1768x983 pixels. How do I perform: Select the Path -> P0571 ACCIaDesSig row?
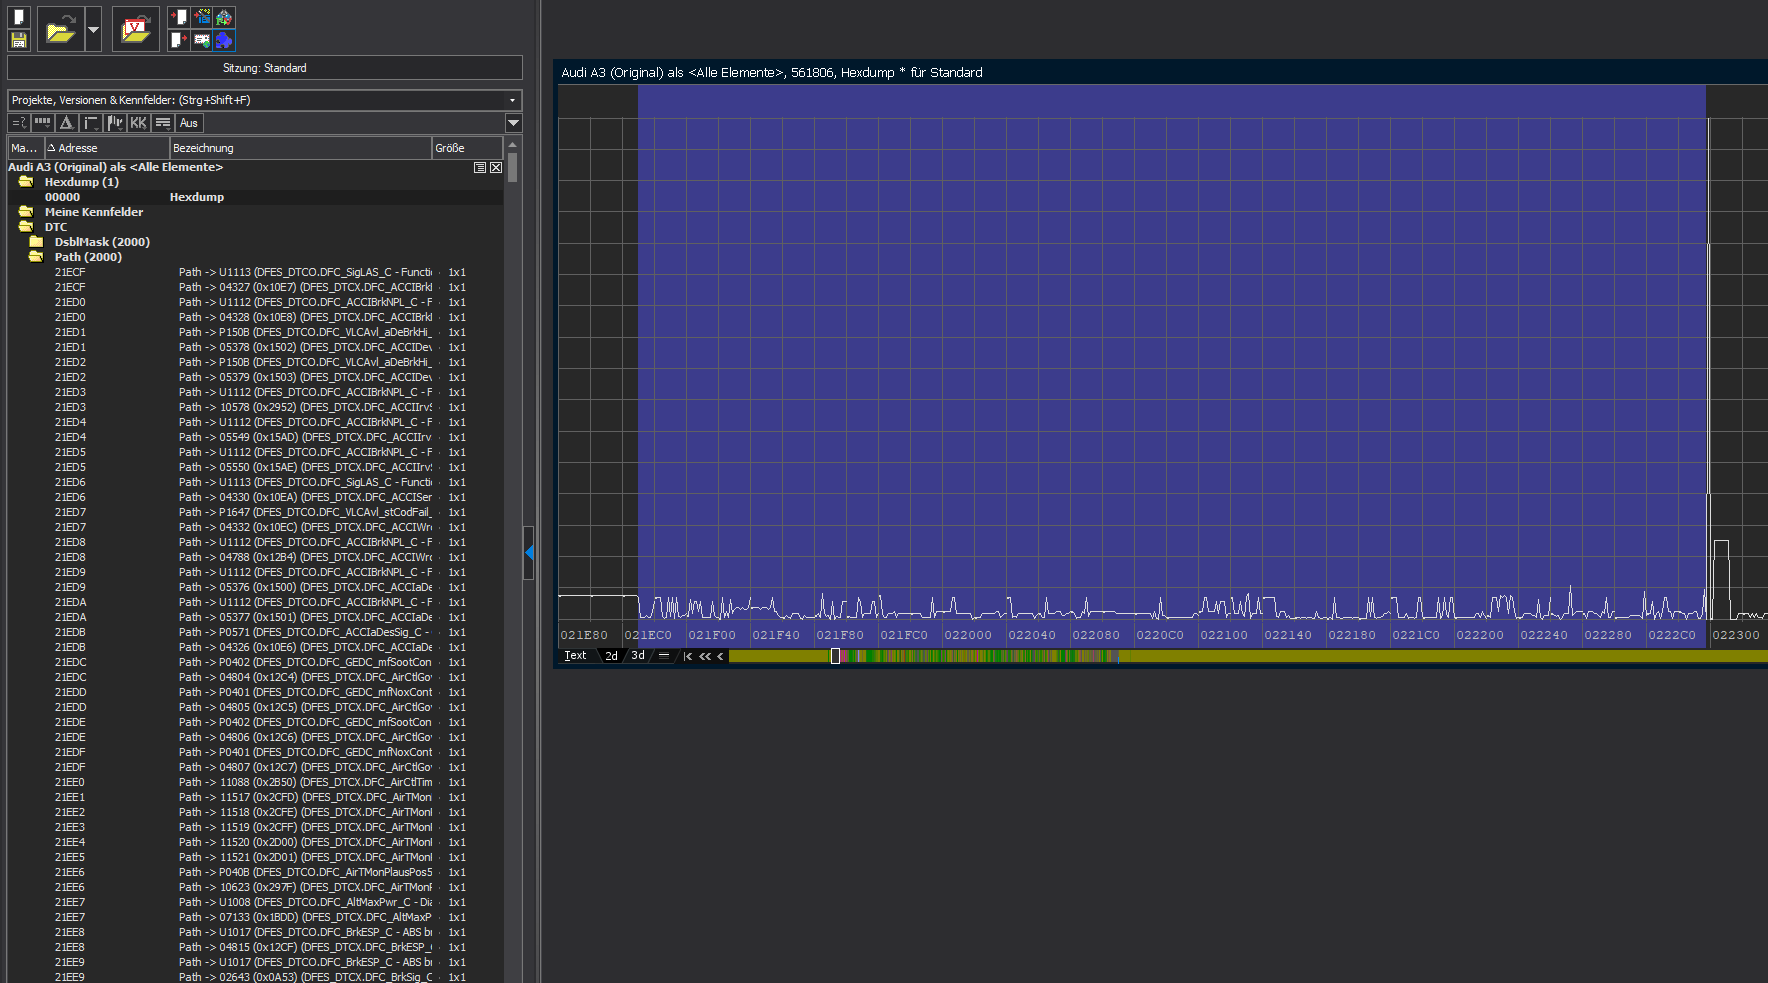pos(255,632)
